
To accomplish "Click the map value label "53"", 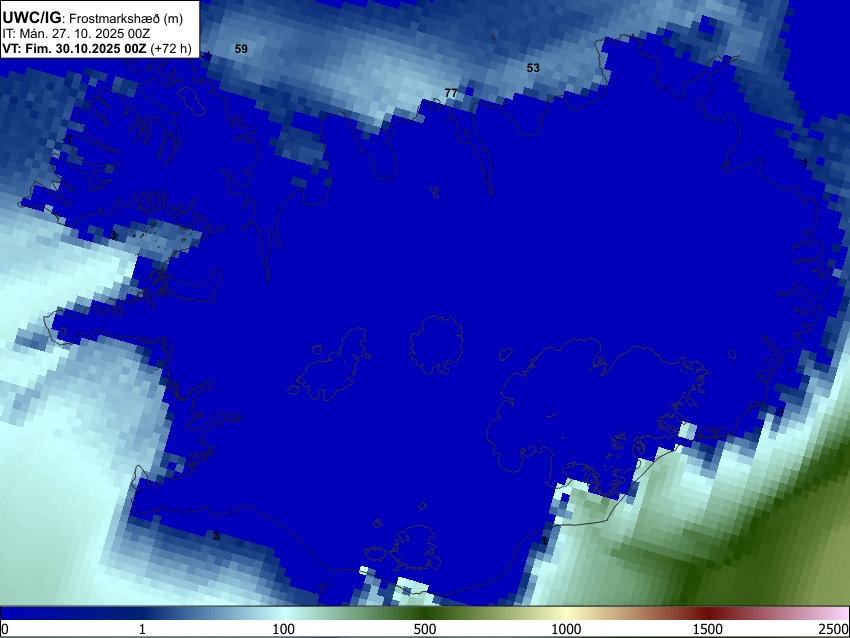I will coord(533,68).
